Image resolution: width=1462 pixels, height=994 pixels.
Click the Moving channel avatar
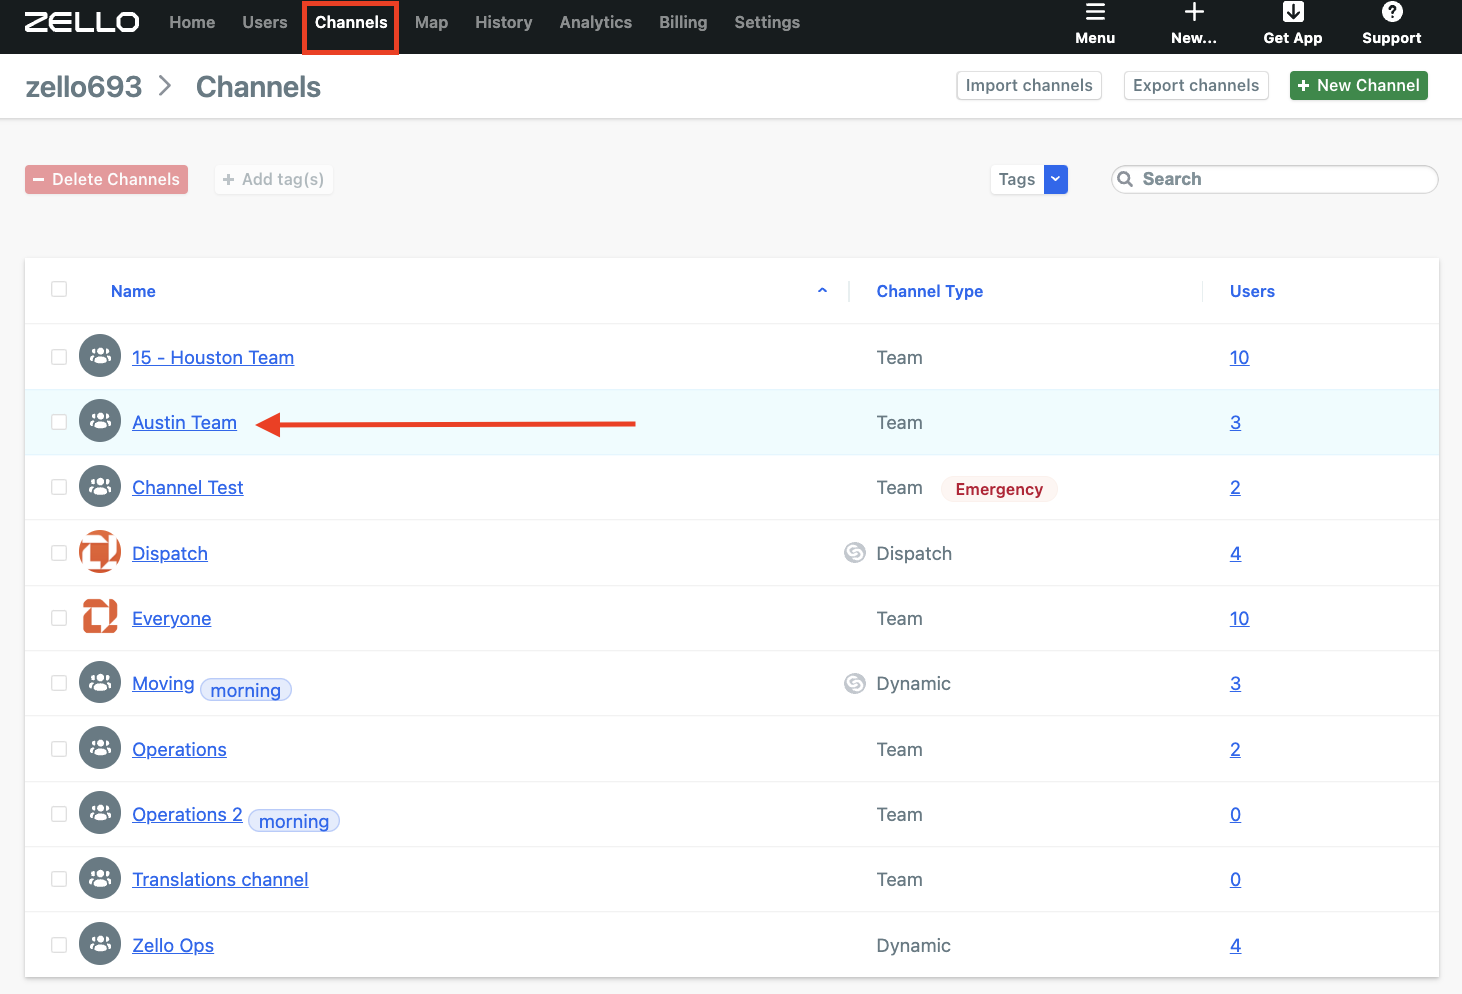click(100, 682)
